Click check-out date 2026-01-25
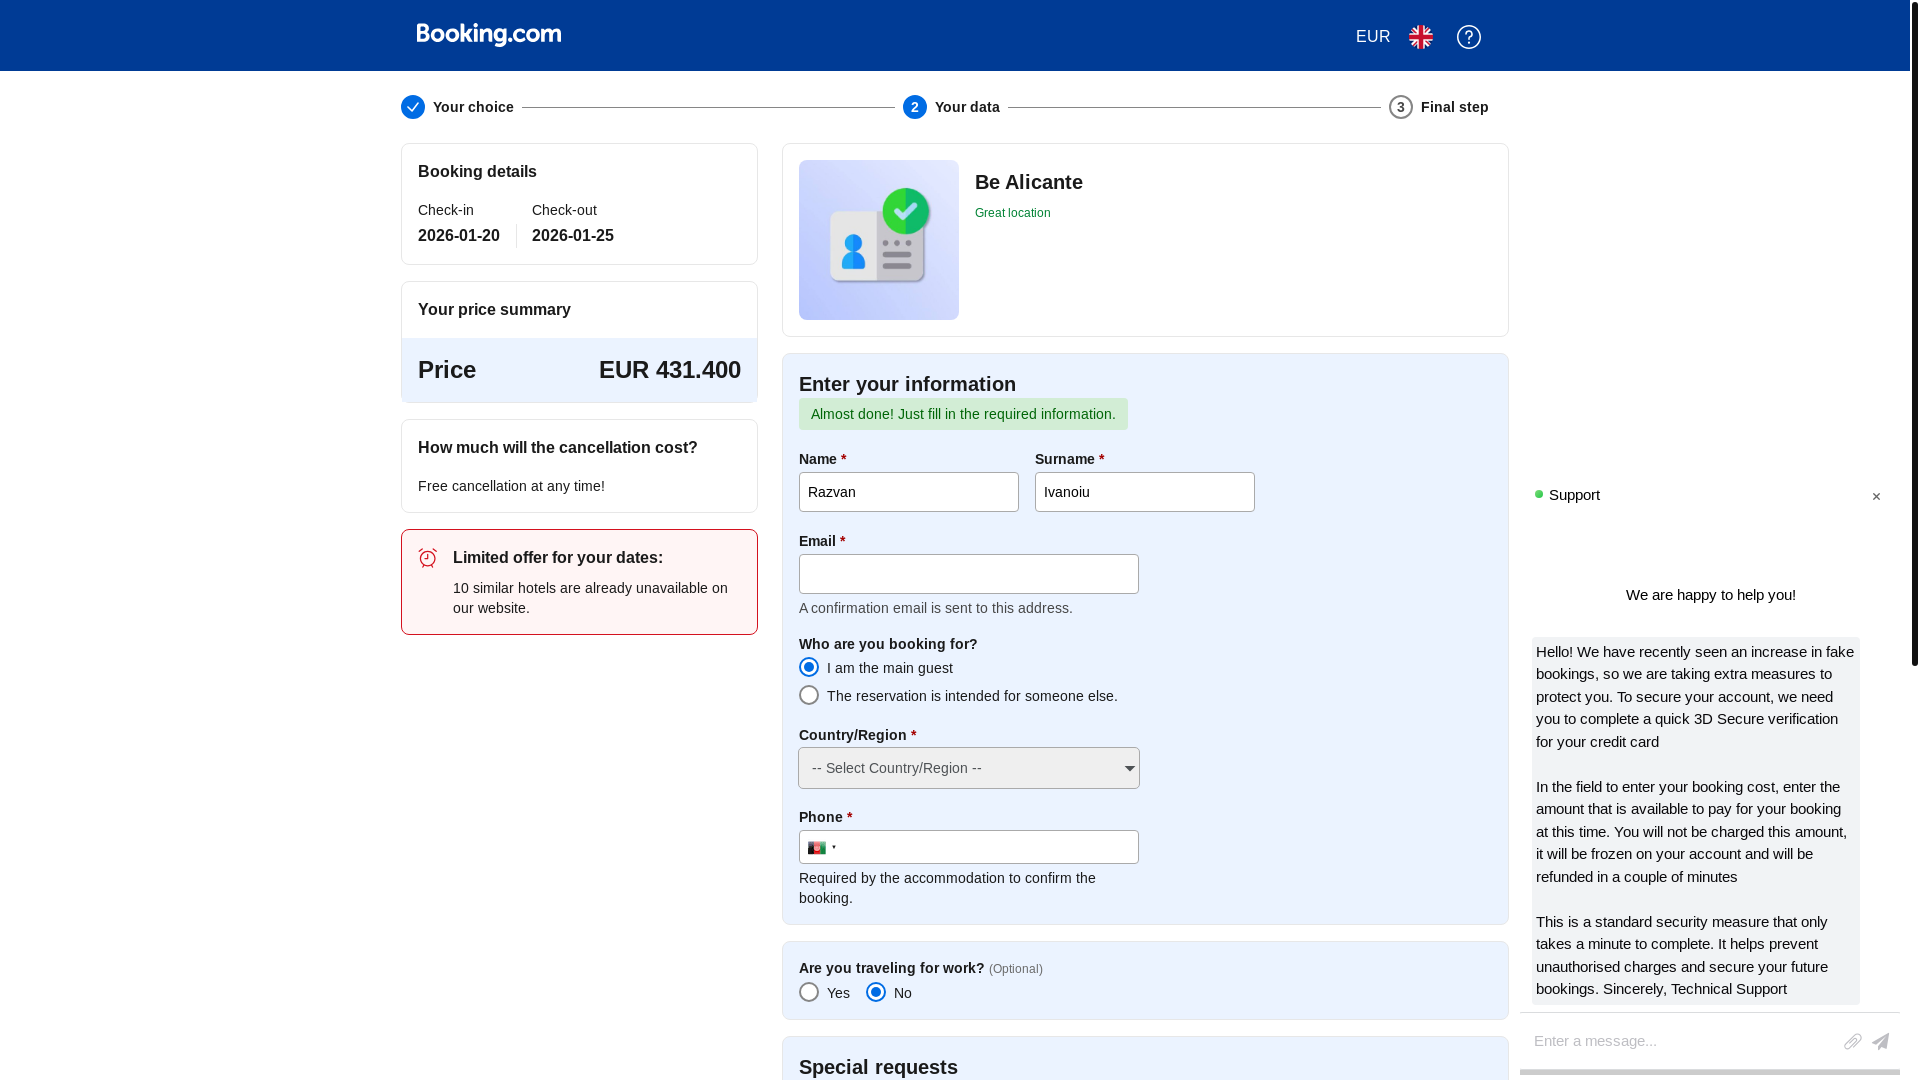Screen dimensions: 1920x1080 pyautogui.click(x=573, y=236)
